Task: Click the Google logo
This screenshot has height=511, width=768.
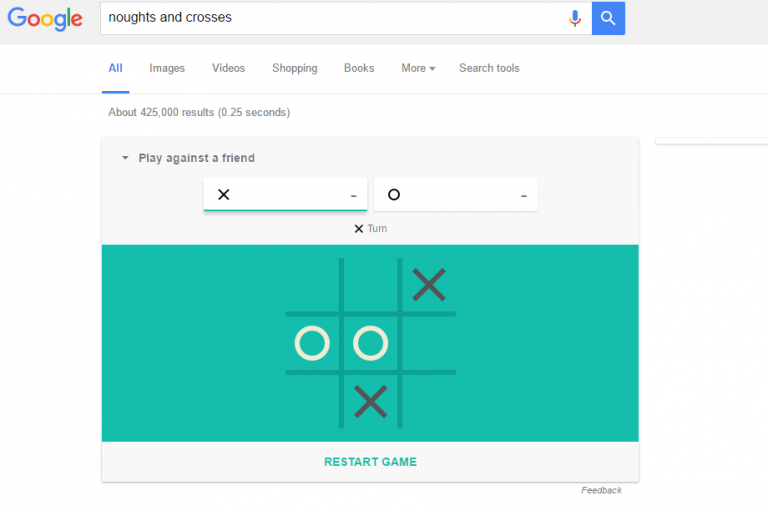Action: 45,19
